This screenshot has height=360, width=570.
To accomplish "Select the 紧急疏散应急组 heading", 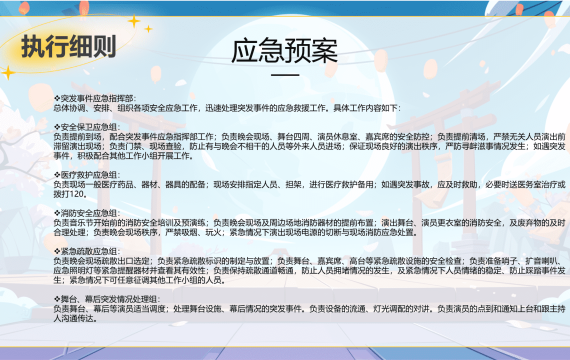I will 87,251.
